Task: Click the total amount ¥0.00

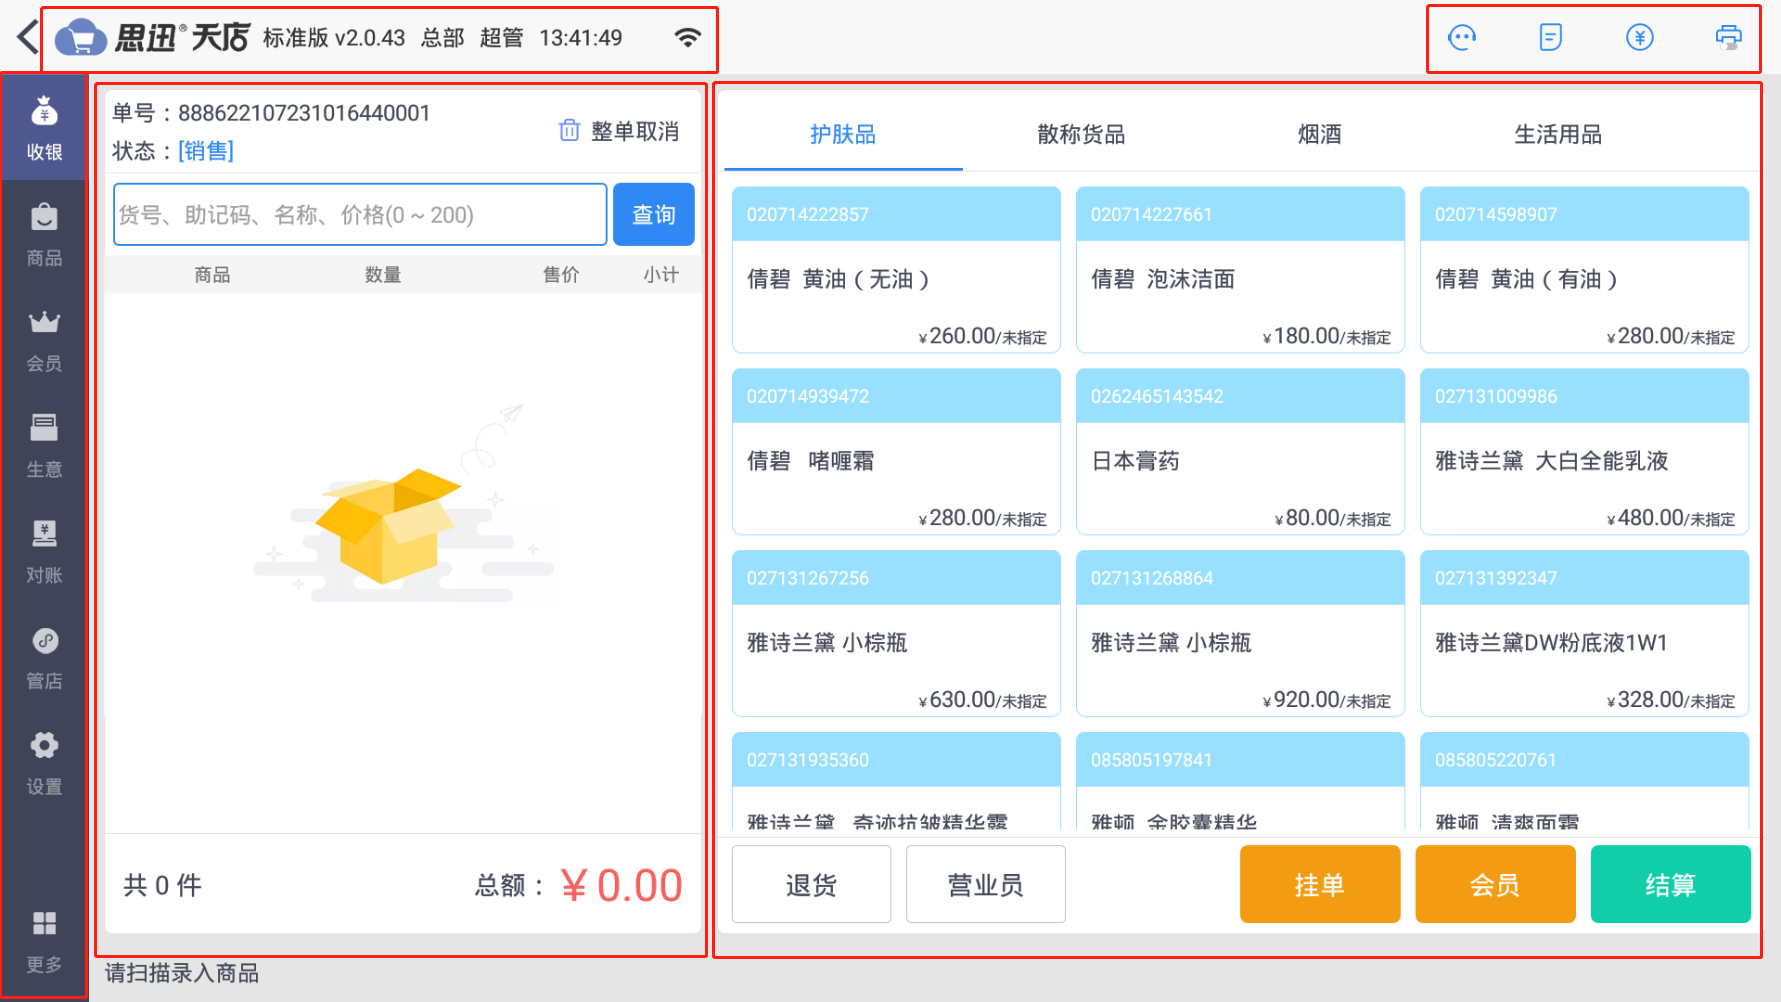Action: [x=622, y=885]
